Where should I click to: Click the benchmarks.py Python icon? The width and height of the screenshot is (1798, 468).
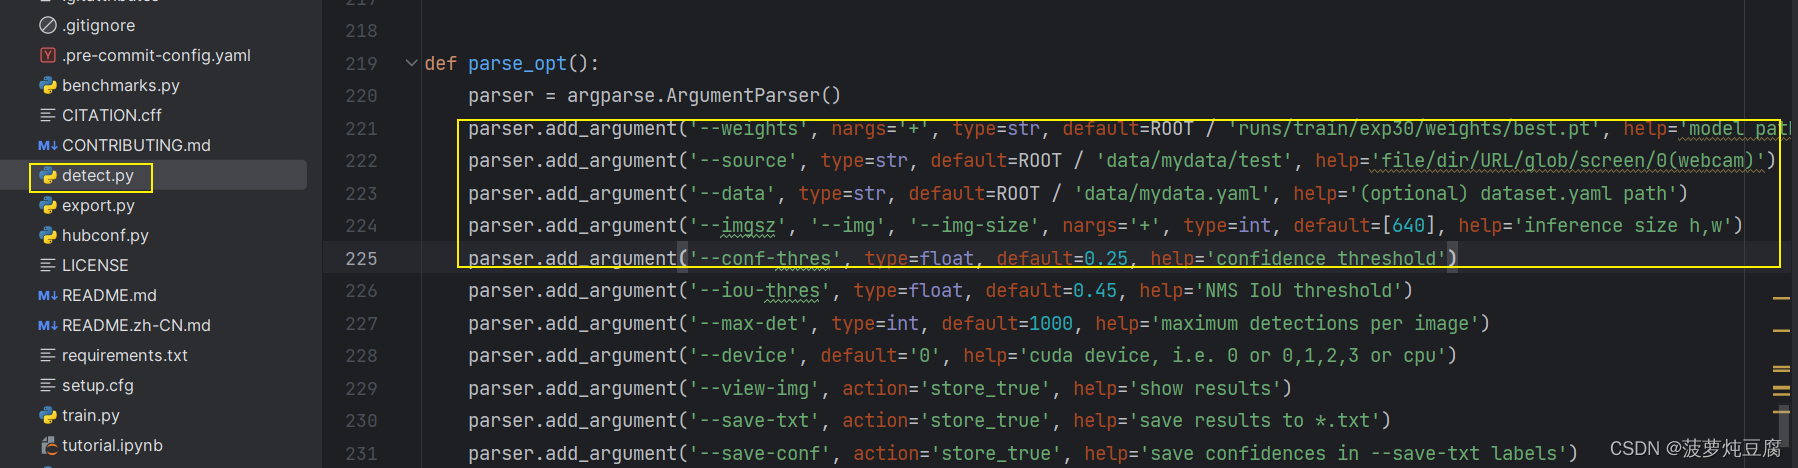(x=47, y=85)
